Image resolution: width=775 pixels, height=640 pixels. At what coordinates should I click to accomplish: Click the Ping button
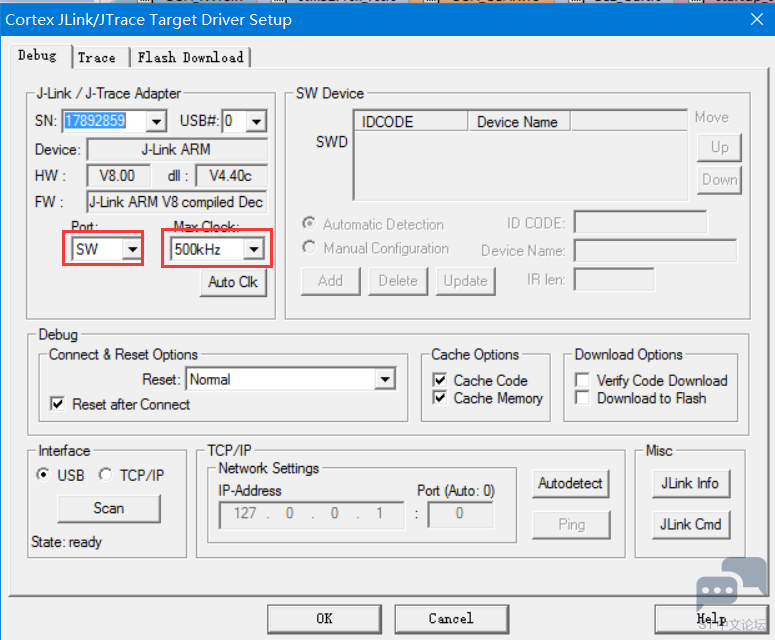coord(571,524)
